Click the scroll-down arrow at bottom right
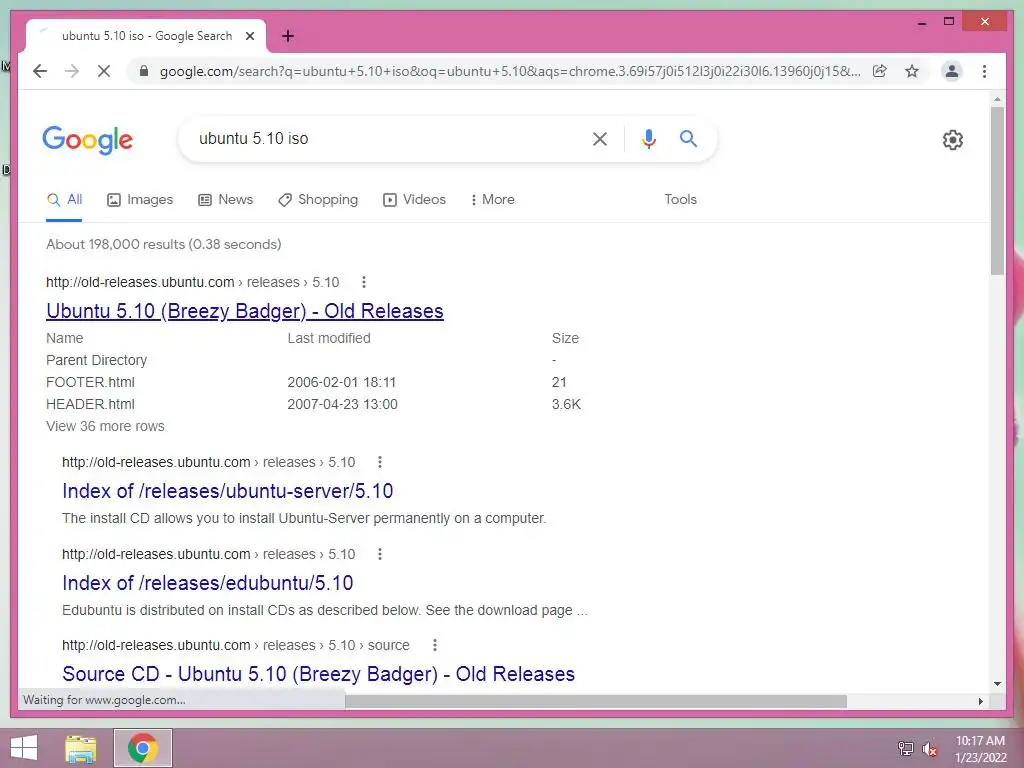The image size is (1024, 768). point(997,684)
